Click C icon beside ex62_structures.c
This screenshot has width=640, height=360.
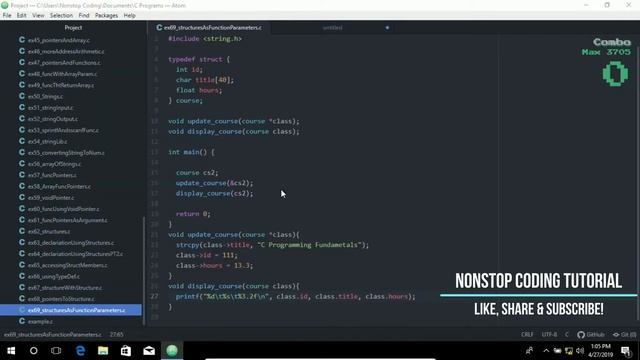[22, 231]
